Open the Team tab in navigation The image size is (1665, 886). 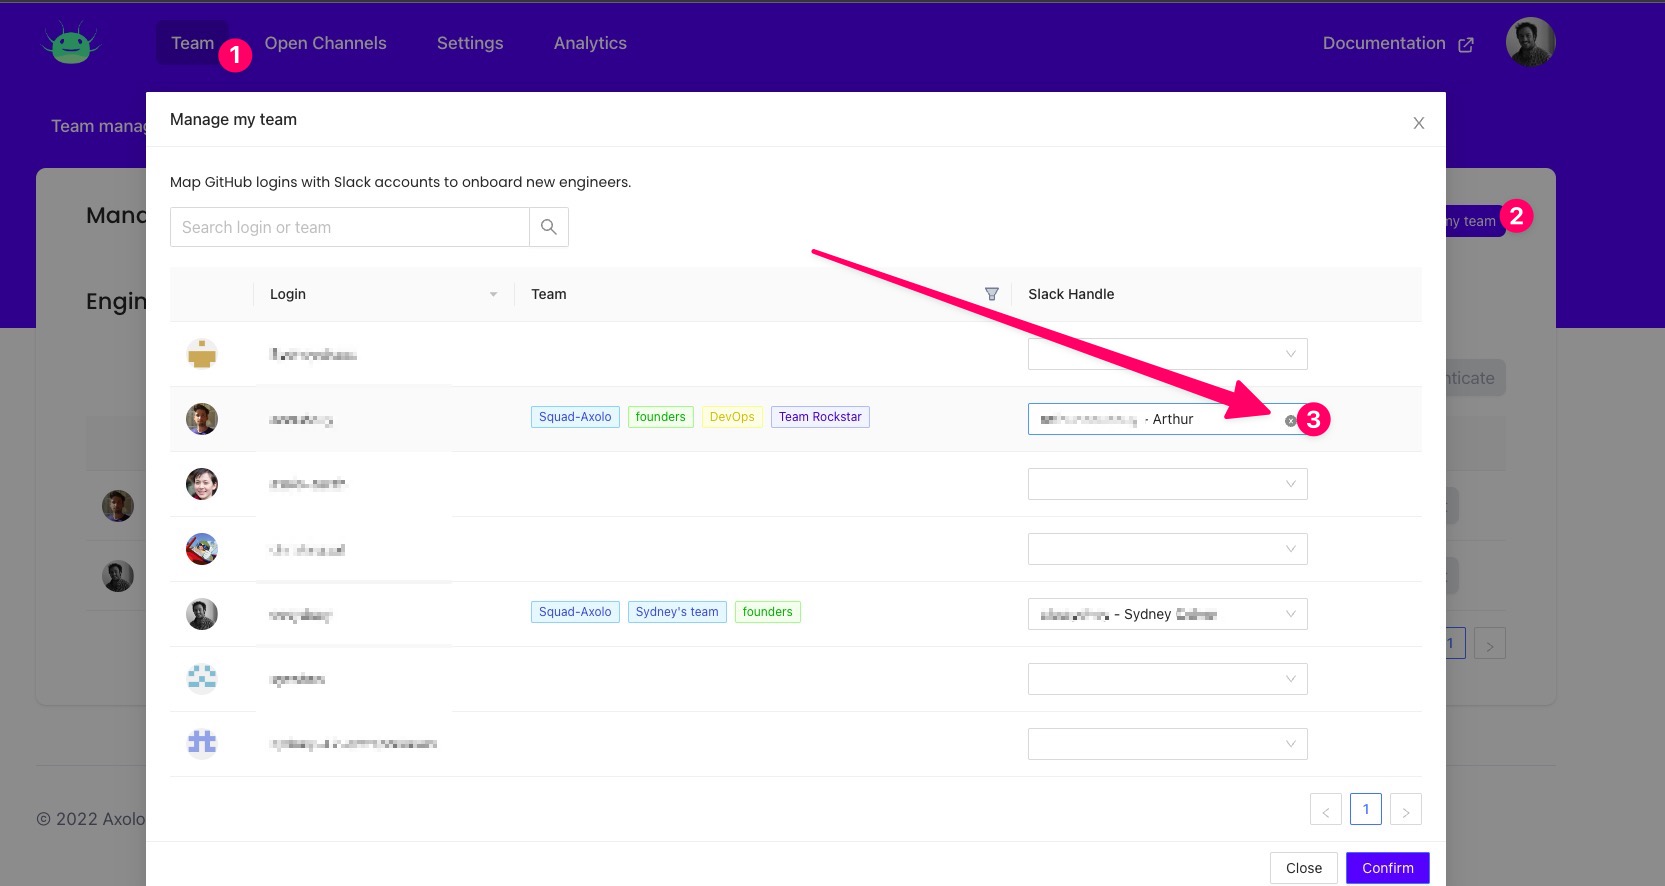click(192, 43)
